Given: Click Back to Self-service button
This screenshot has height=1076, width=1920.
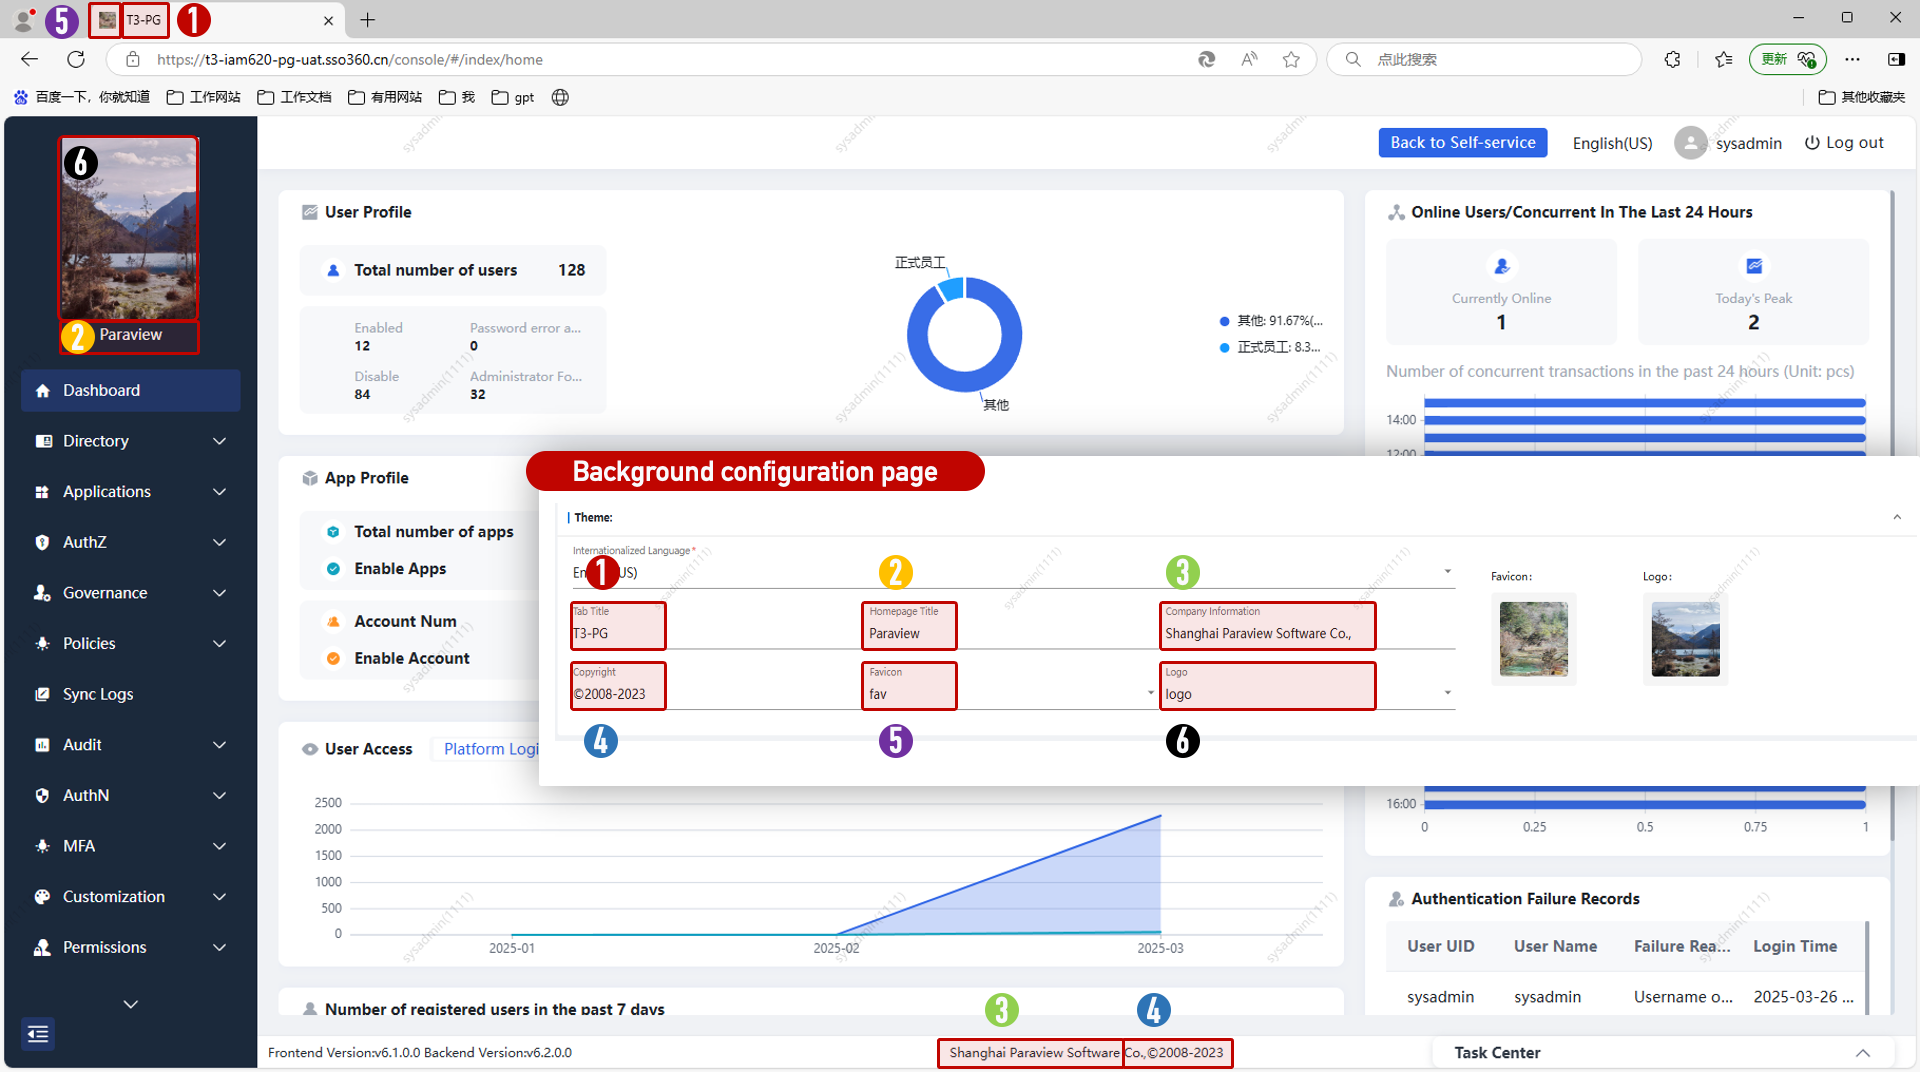Looking at the screenshot, I should [1462, 143].
